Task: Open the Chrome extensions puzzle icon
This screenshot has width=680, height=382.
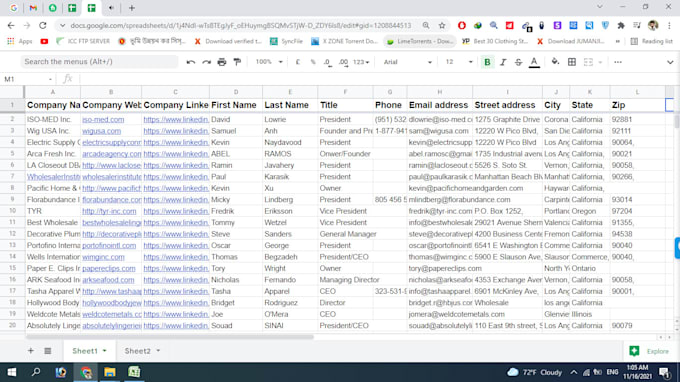Action: tap(621, 26)
